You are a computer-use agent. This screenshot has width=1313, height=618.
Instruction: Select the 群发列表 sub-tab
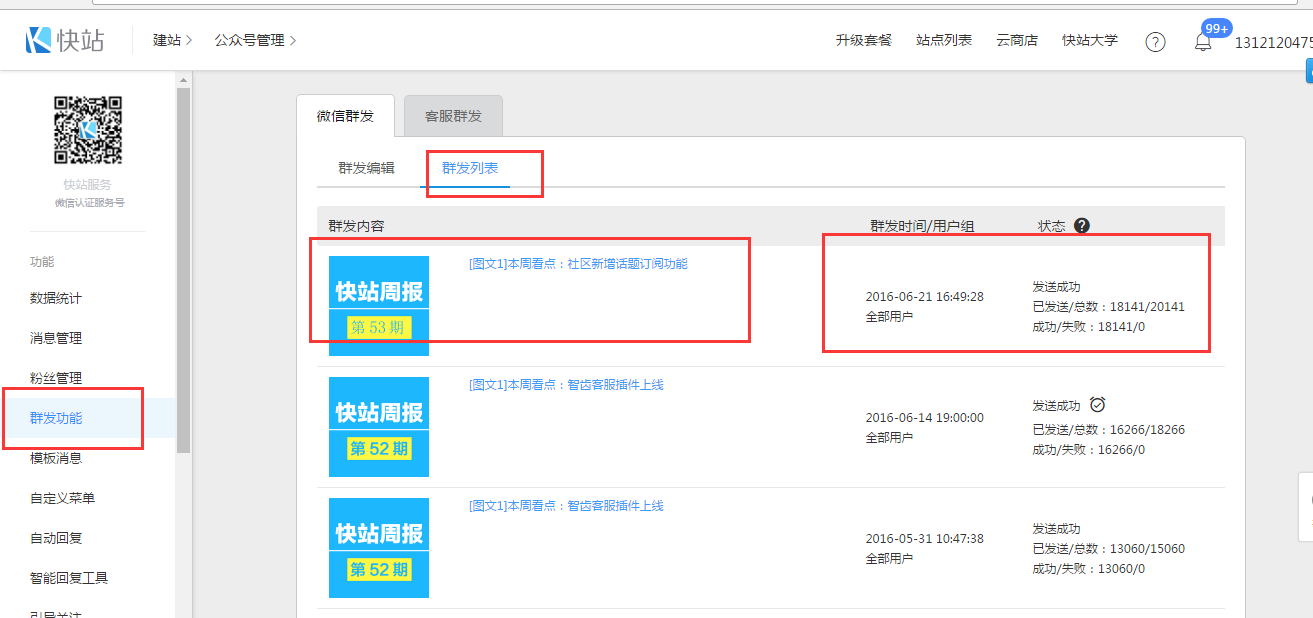pyautogui.click(x=470, y=168)
